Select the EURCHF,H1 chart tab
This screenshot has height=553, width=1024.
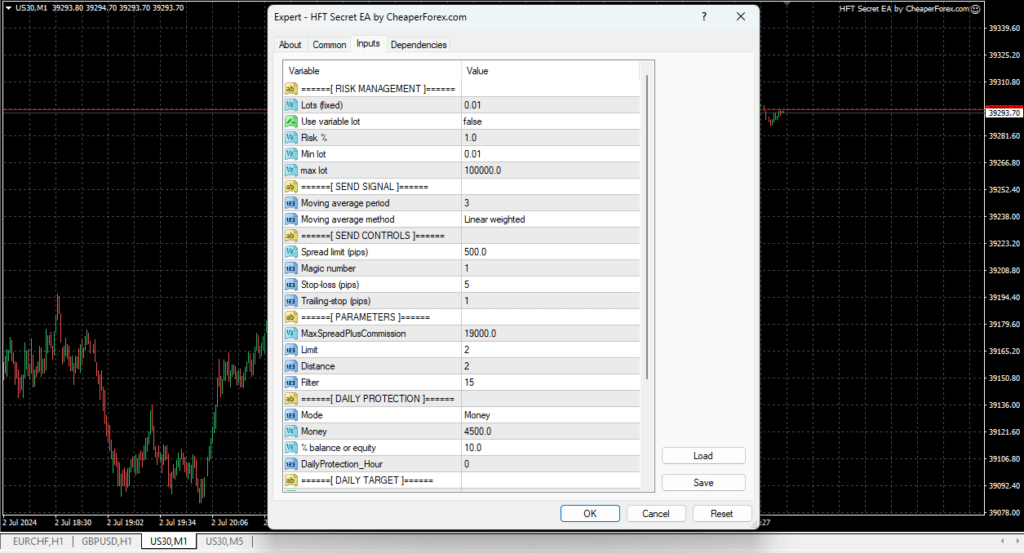pyautogui.click(x=40, y=541)
